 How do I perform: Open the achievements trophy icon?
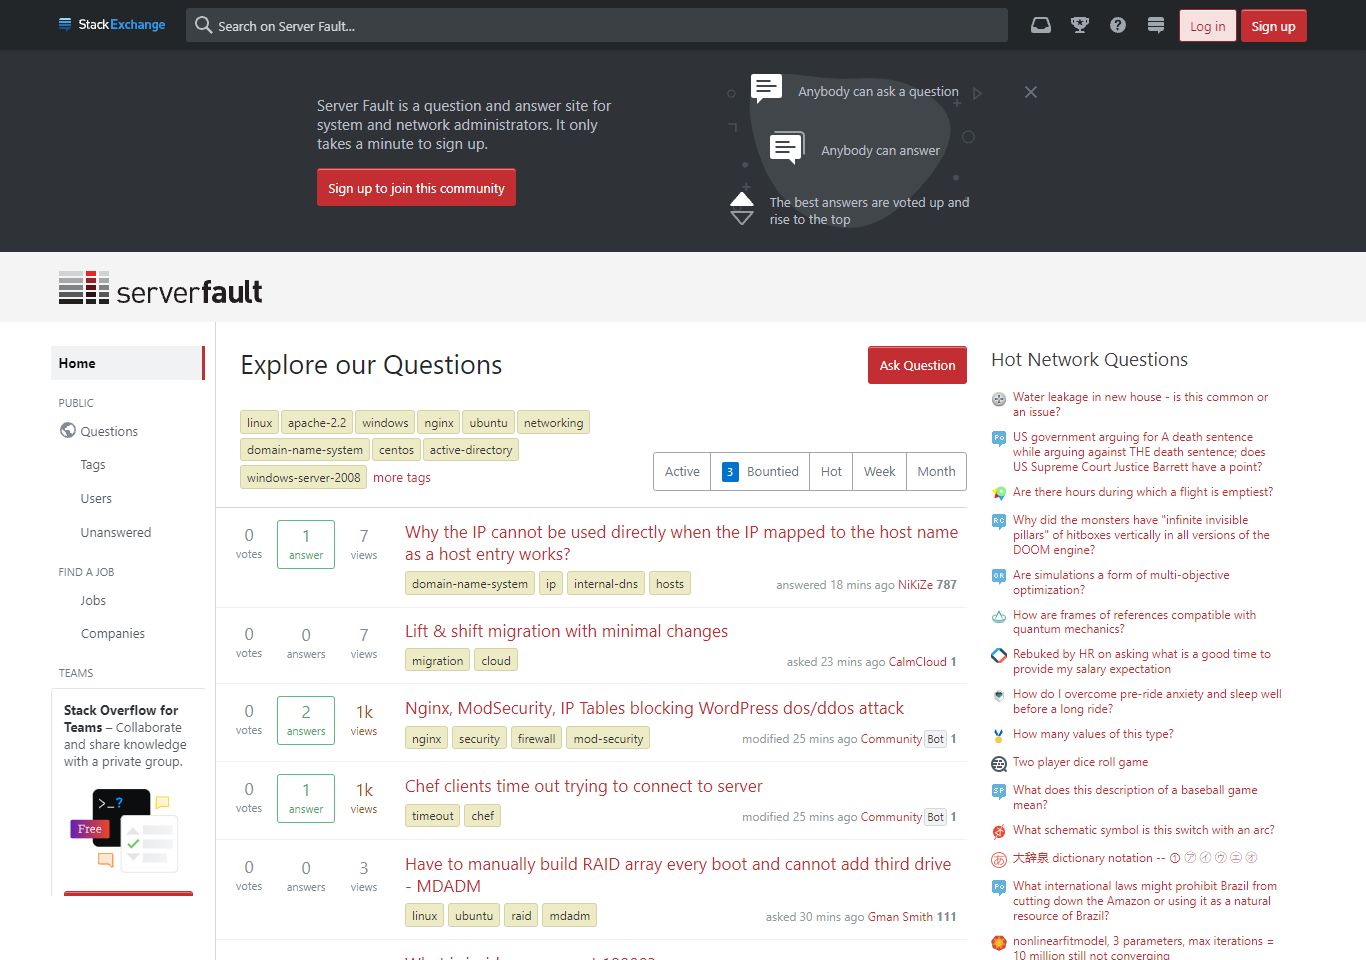click(1080, 26)
